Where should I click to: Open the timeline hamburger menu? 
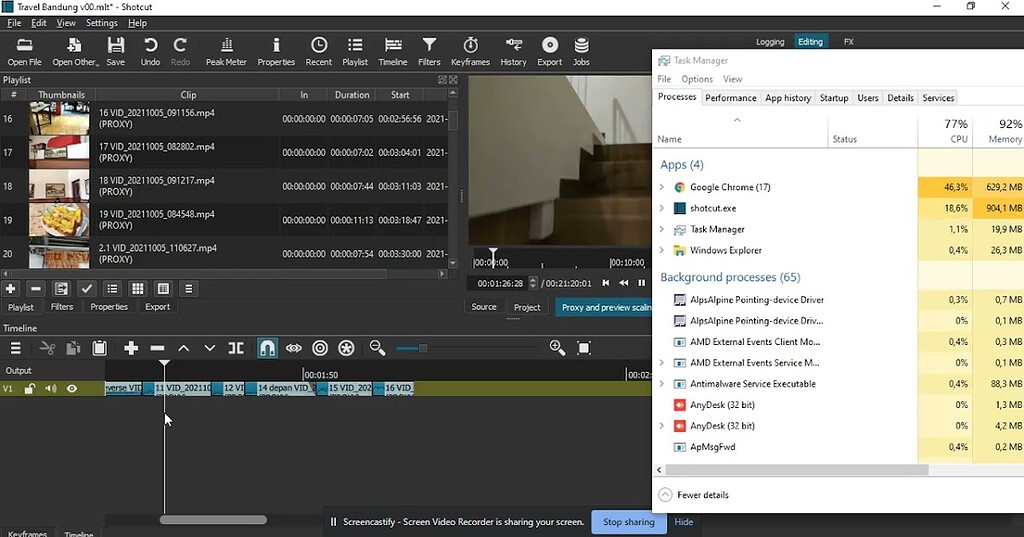16,348
